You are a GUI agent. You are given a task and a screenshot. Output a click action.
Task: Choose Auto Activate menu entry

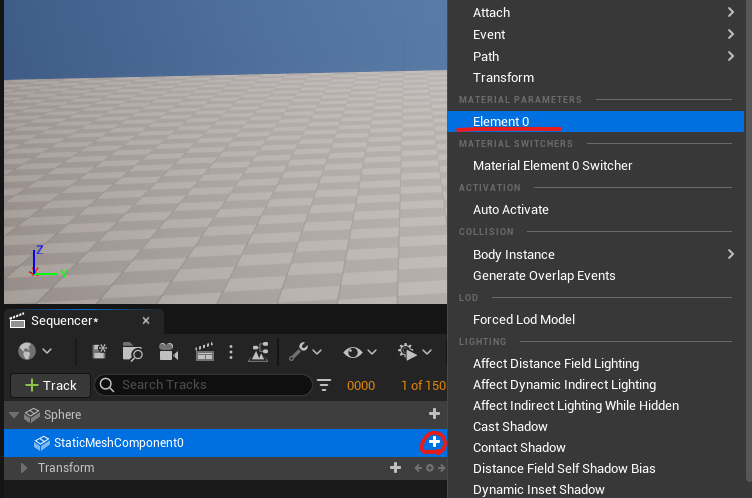point(595,210)
